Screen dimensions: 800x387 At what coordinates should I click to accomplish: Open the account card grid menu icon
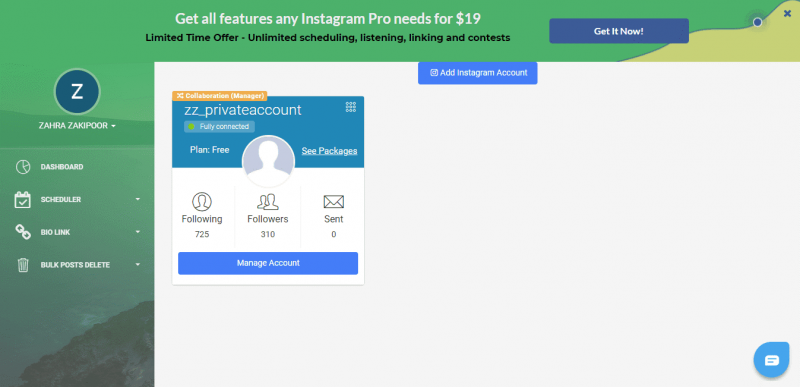click(x=351, y=107)
